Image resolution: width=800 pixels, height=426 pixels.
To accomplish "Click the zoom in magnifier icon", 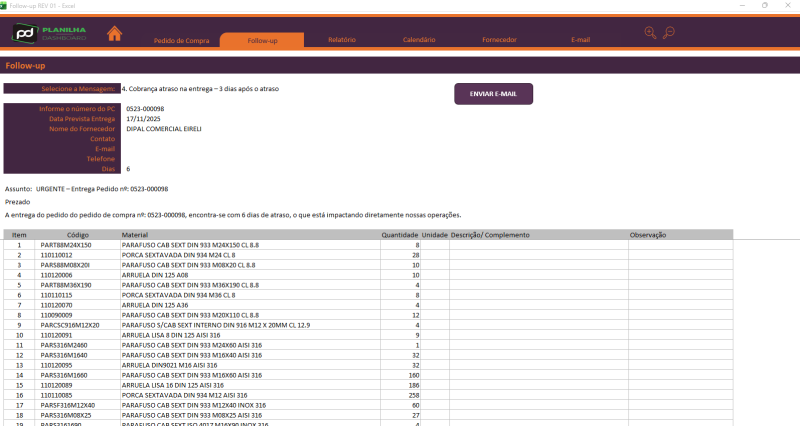I will tap(651, 33).
